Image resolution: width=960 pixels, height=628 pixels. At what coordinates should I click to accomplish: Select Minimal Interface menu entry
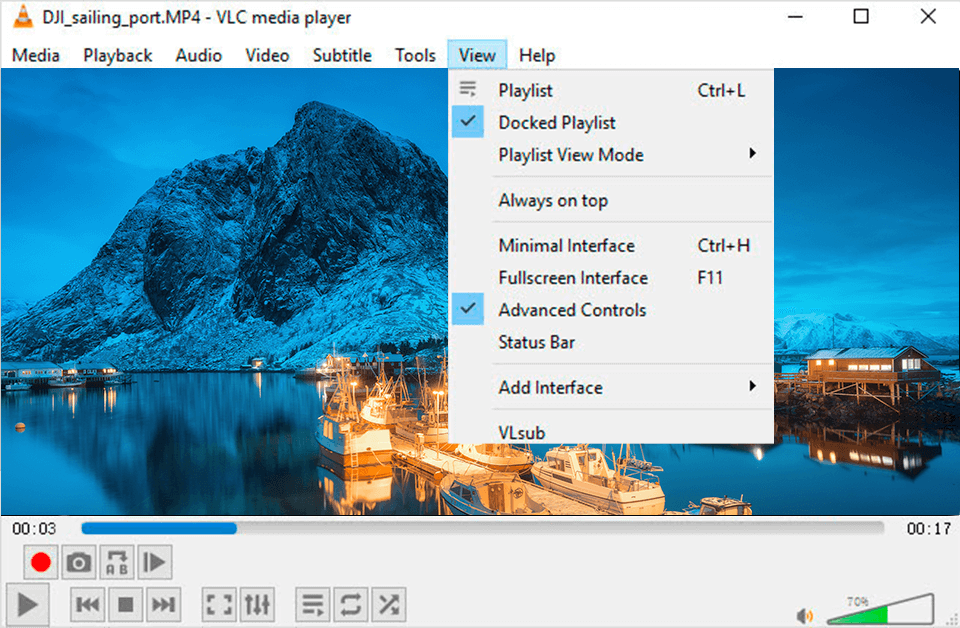click(566, 246)
